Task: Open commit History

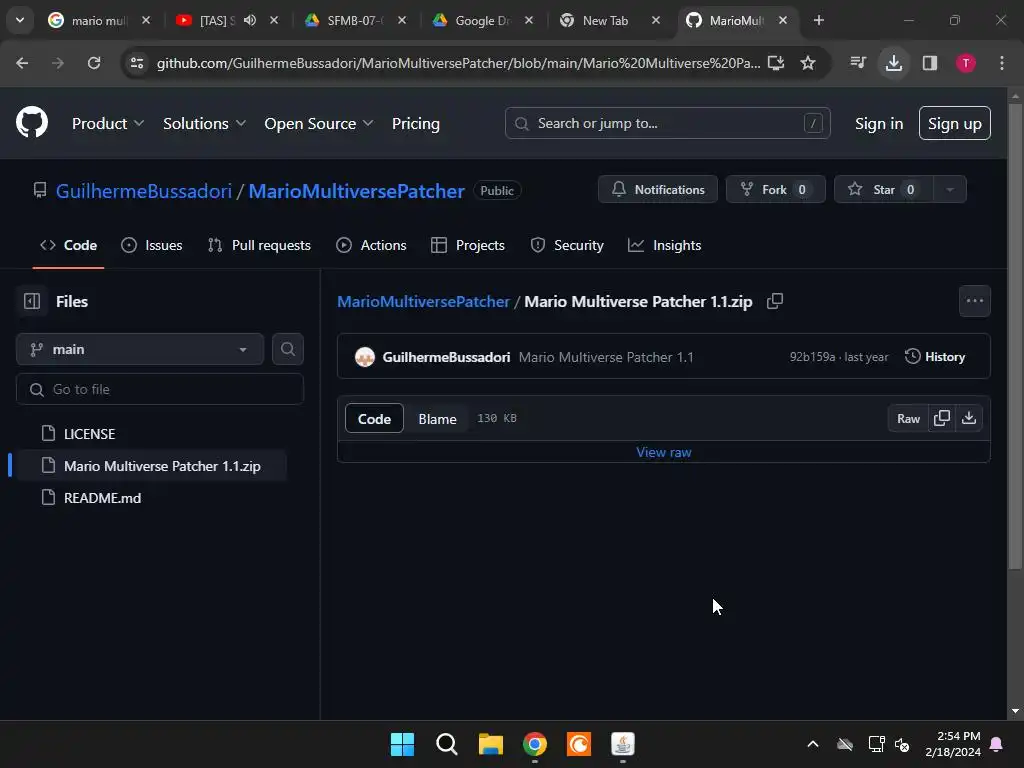Action: pyautogui.click(x=935, y=357)
